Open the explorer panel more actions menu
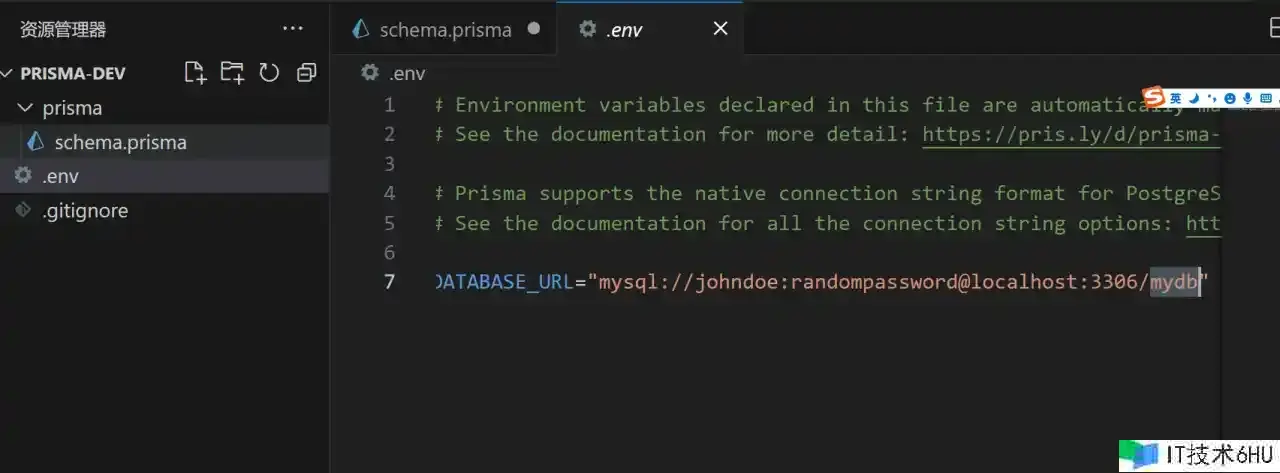 coord(292,29)
